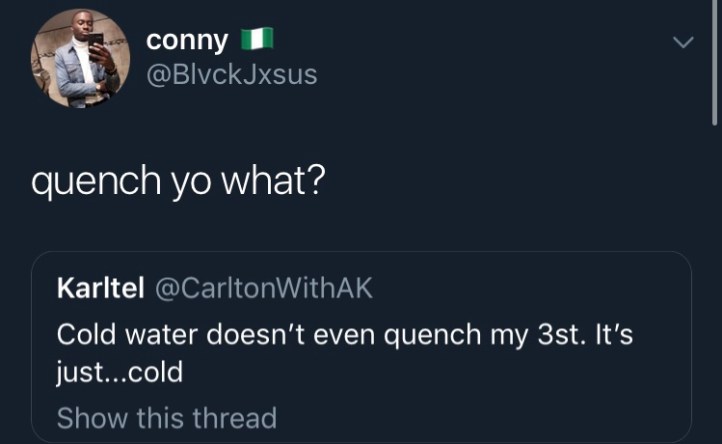Open the tweet options chevron arrow
This screenshot has height=444, width=722.
click(x=683, y=42)
